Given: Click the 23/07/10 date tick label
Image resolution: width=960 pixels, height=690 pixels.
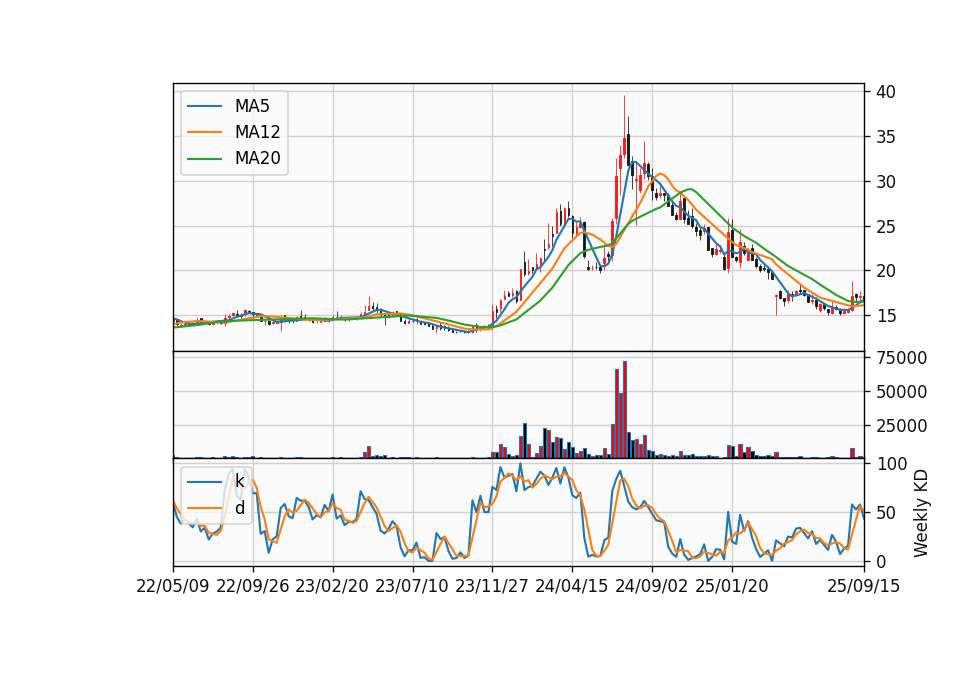Looking at the screenshot, I should click(412, 586).
